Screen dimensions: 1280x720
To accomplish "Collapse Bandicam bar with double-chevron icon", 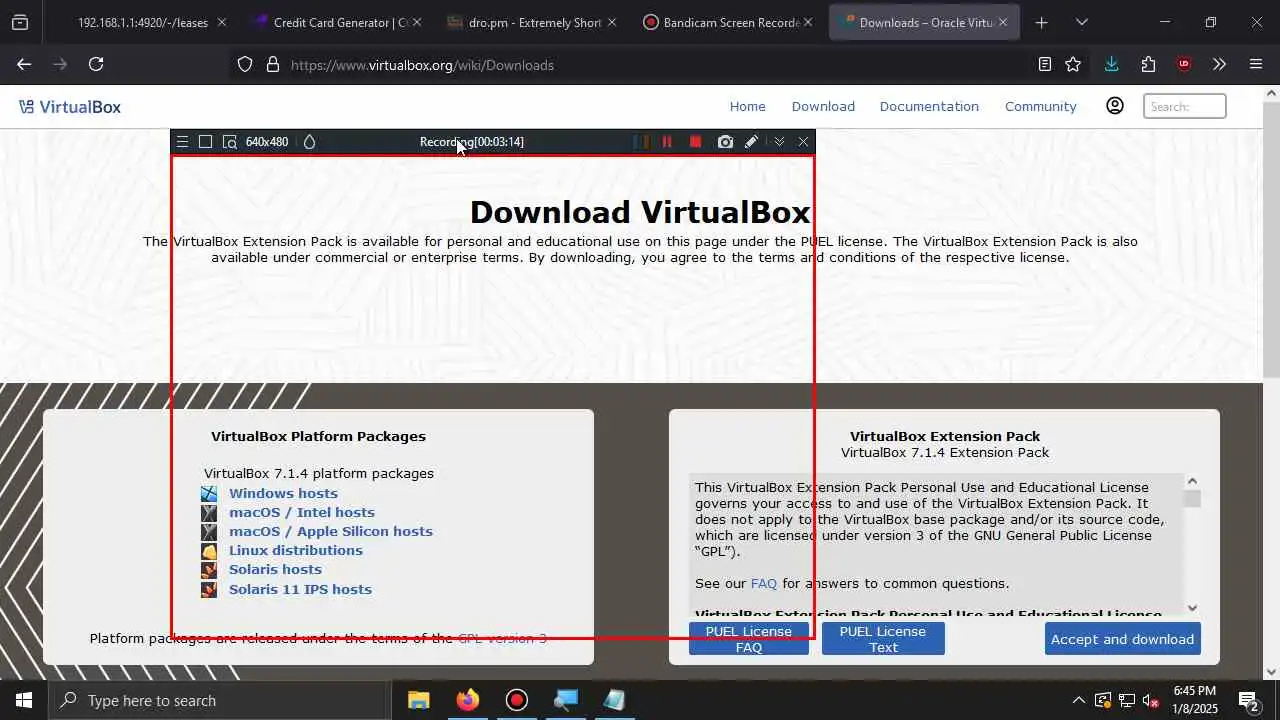I will click(x=779, y=142).
